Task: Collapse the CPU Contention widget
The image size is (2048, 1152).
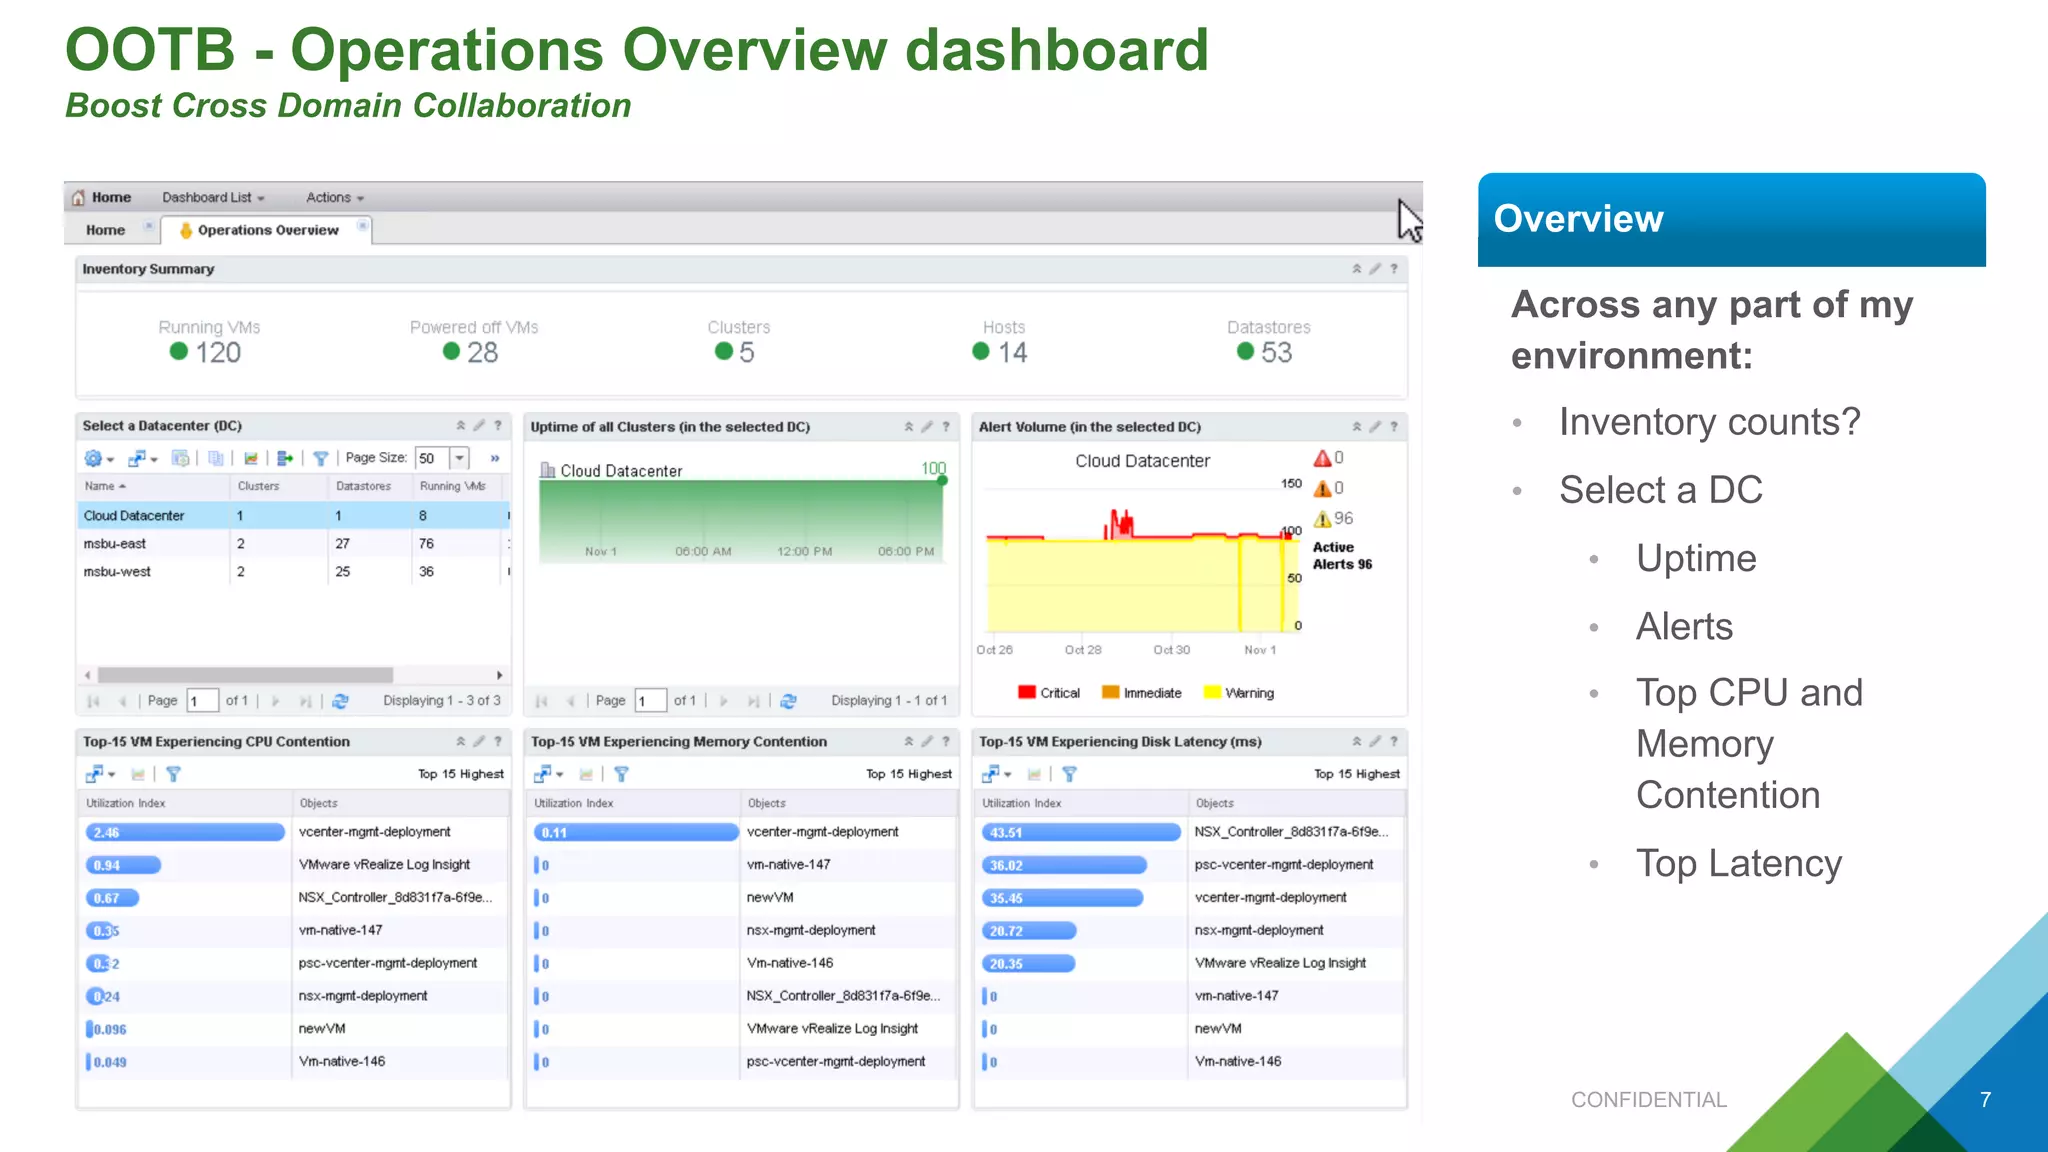Action: click(461, 741)
